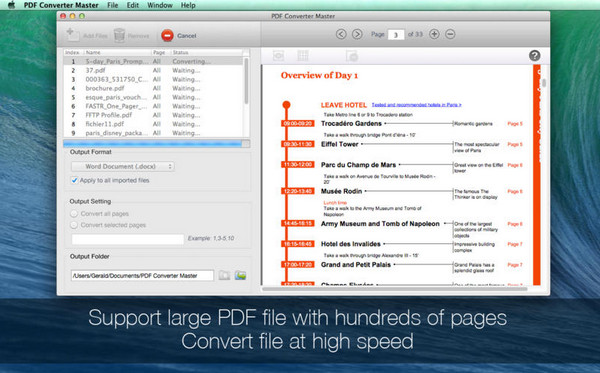Open the Apple menu
The height and width of the screenshot is (373, 600).
(x=11, y=5)
